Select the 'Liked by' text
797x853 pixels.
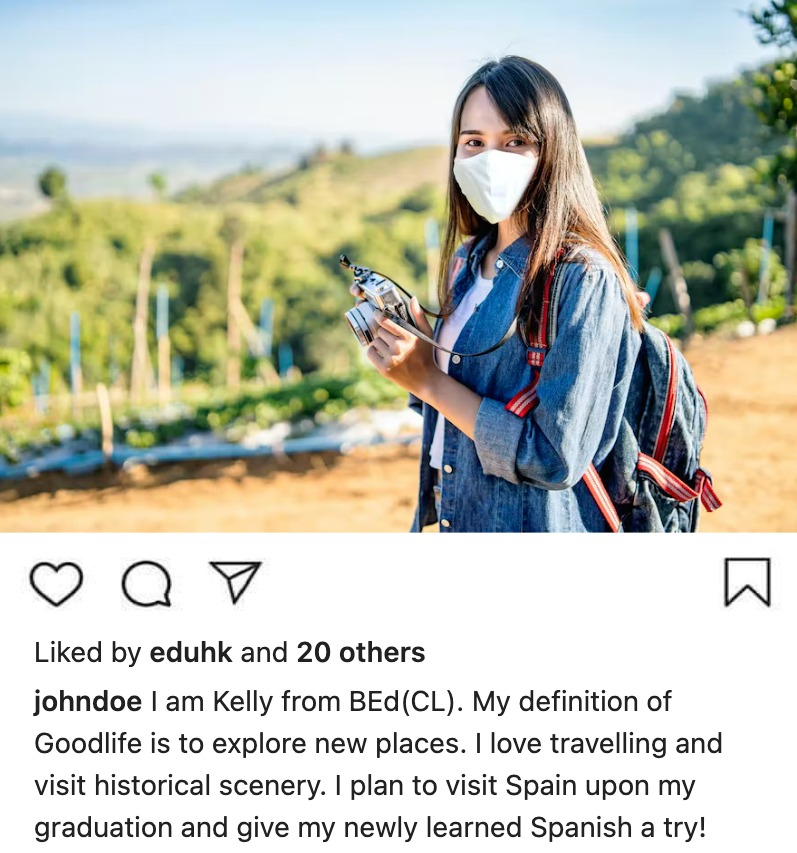(88, 652)
